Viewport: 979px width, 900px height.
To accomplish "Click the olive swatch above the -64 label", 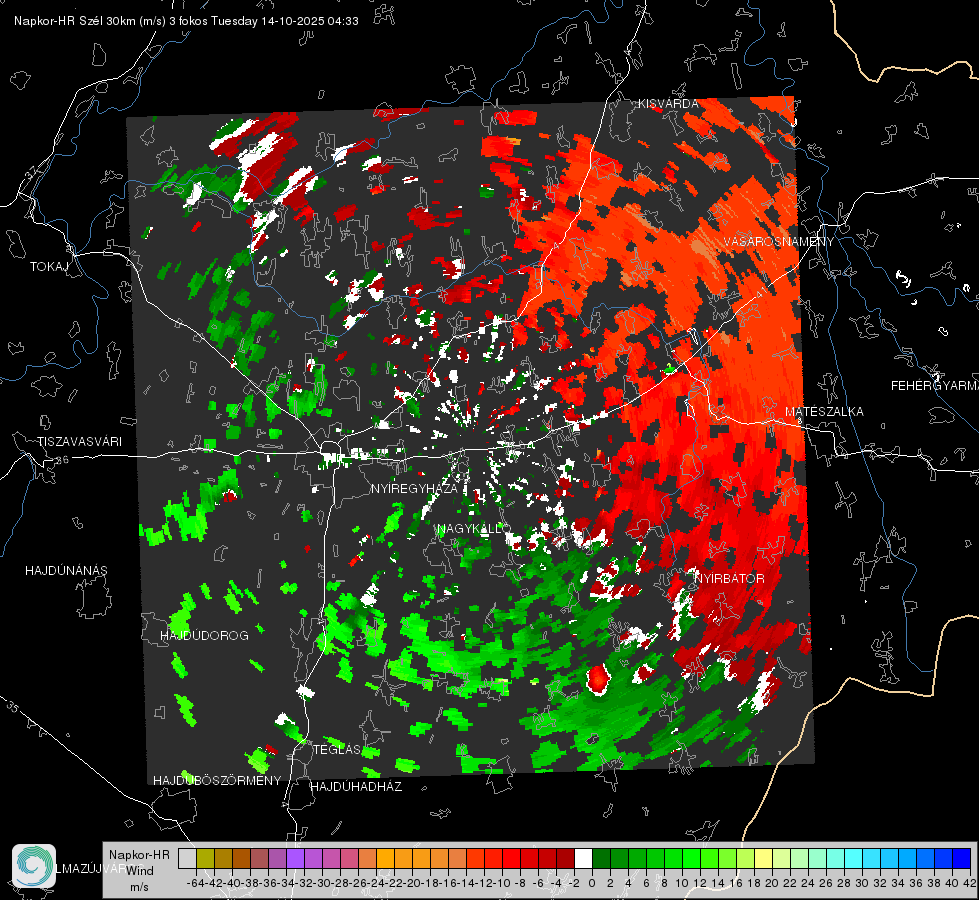I will 205,858.
